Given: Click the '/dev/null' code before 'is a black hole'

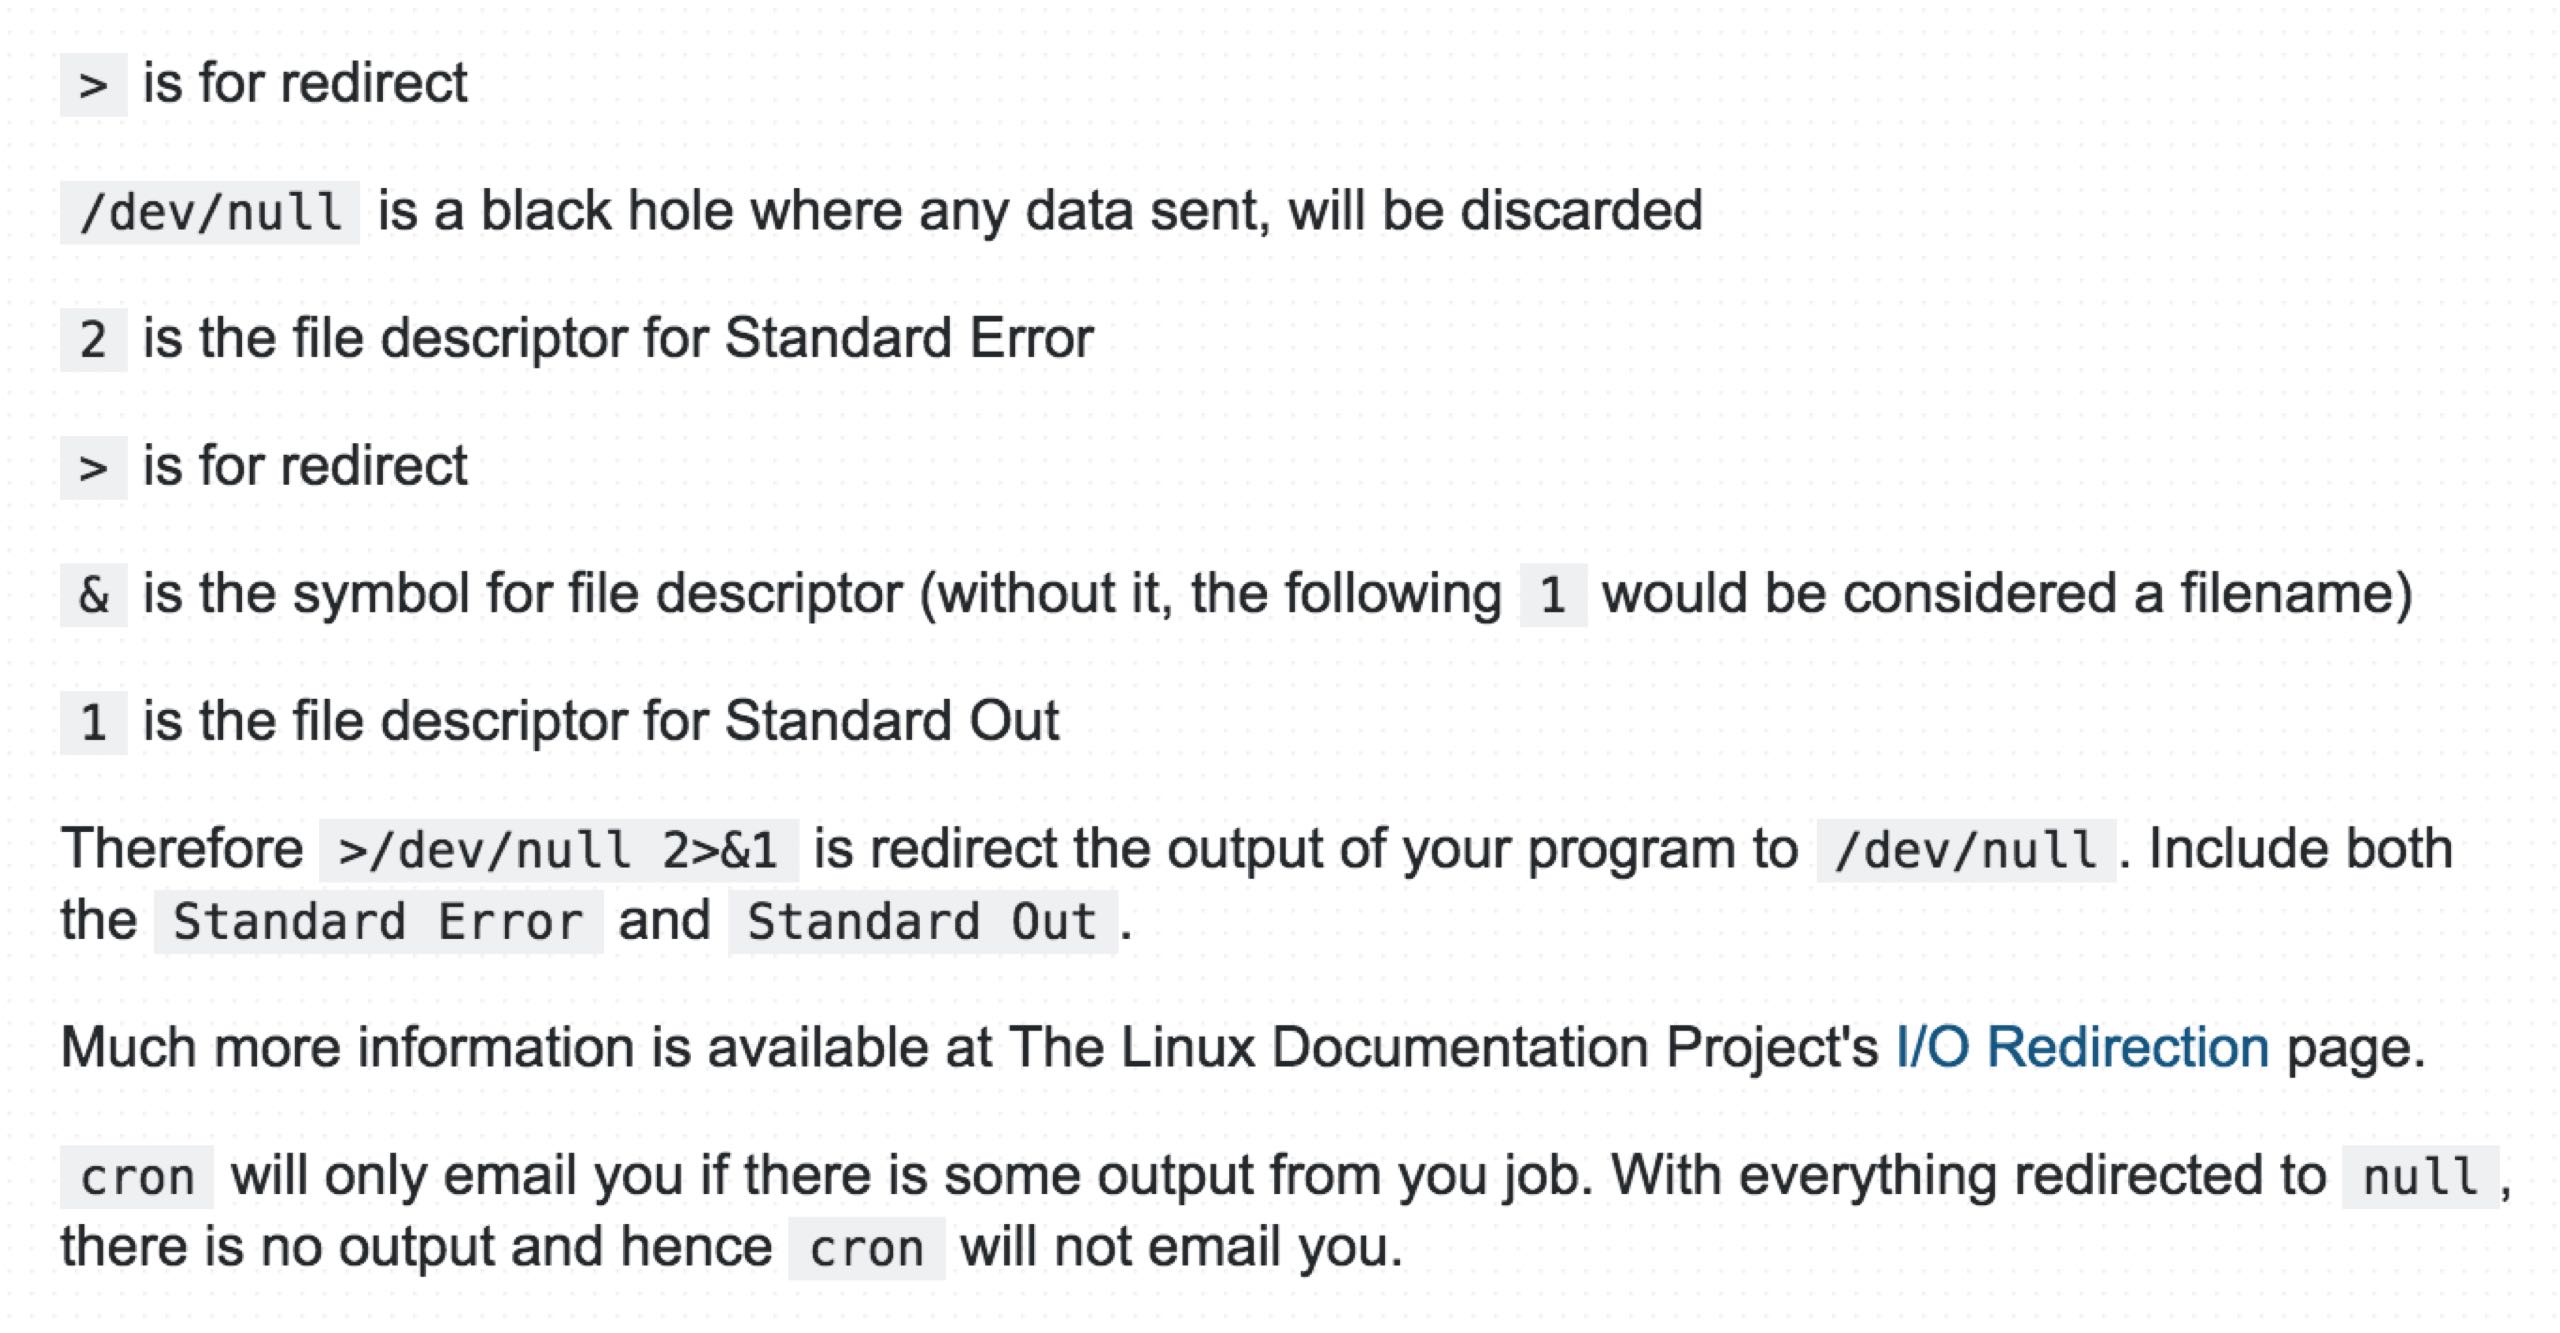Looking at the screenshot, I should point(210,212).
